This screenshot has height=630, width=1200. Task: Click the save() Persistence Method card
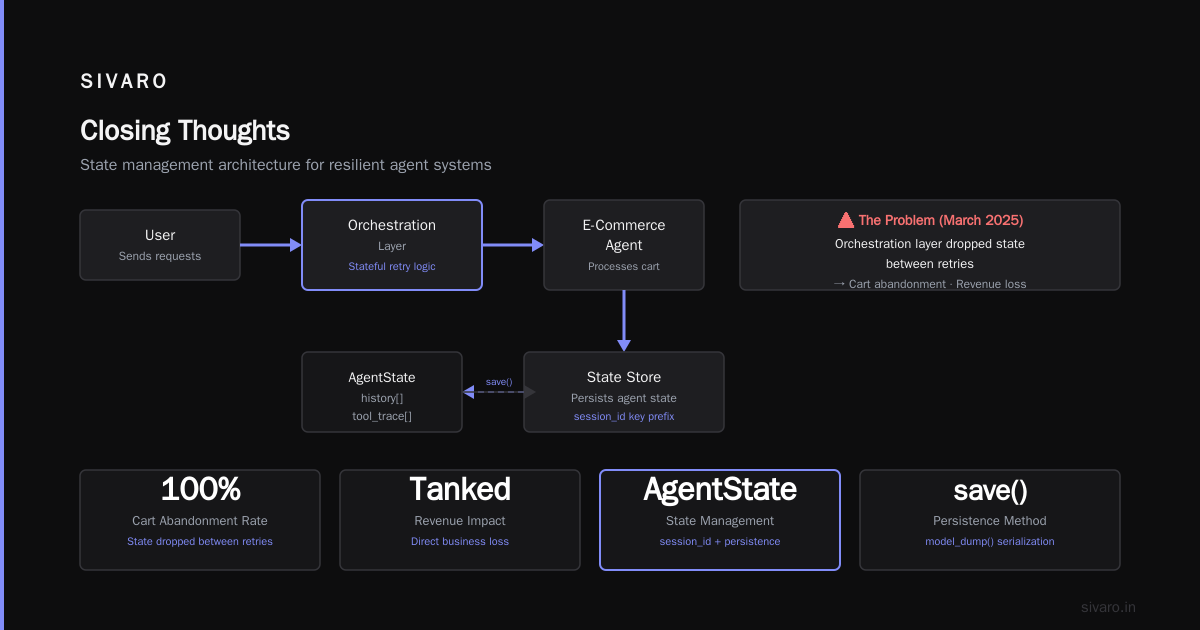click(990, 520)
